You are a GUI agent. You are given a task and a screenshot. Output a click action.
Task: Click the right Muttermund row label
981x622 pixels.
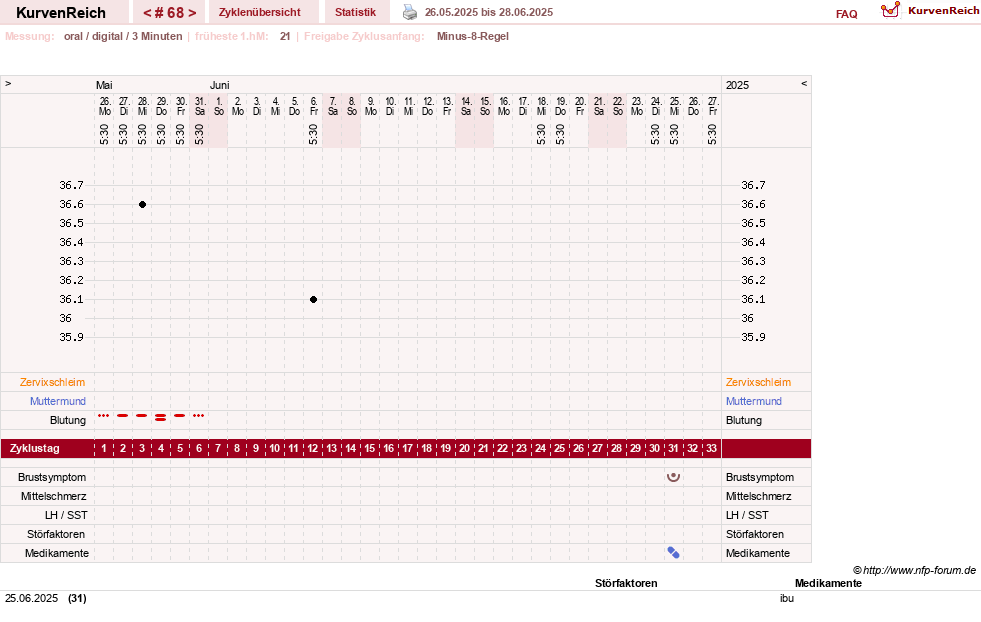(754, 401)
